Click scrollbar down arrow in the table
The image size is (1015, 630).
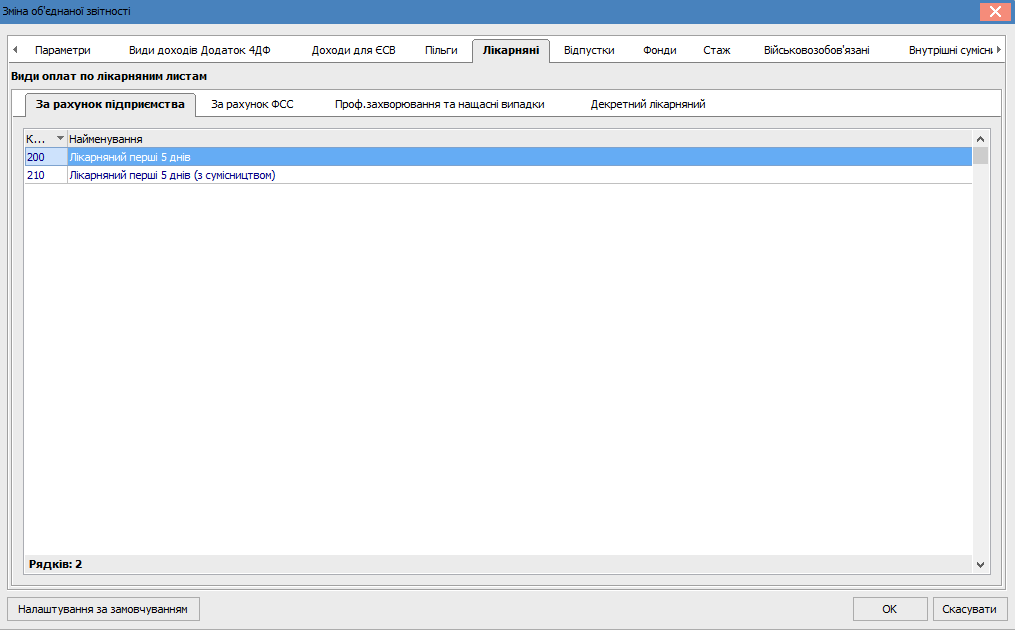(980, 564)
